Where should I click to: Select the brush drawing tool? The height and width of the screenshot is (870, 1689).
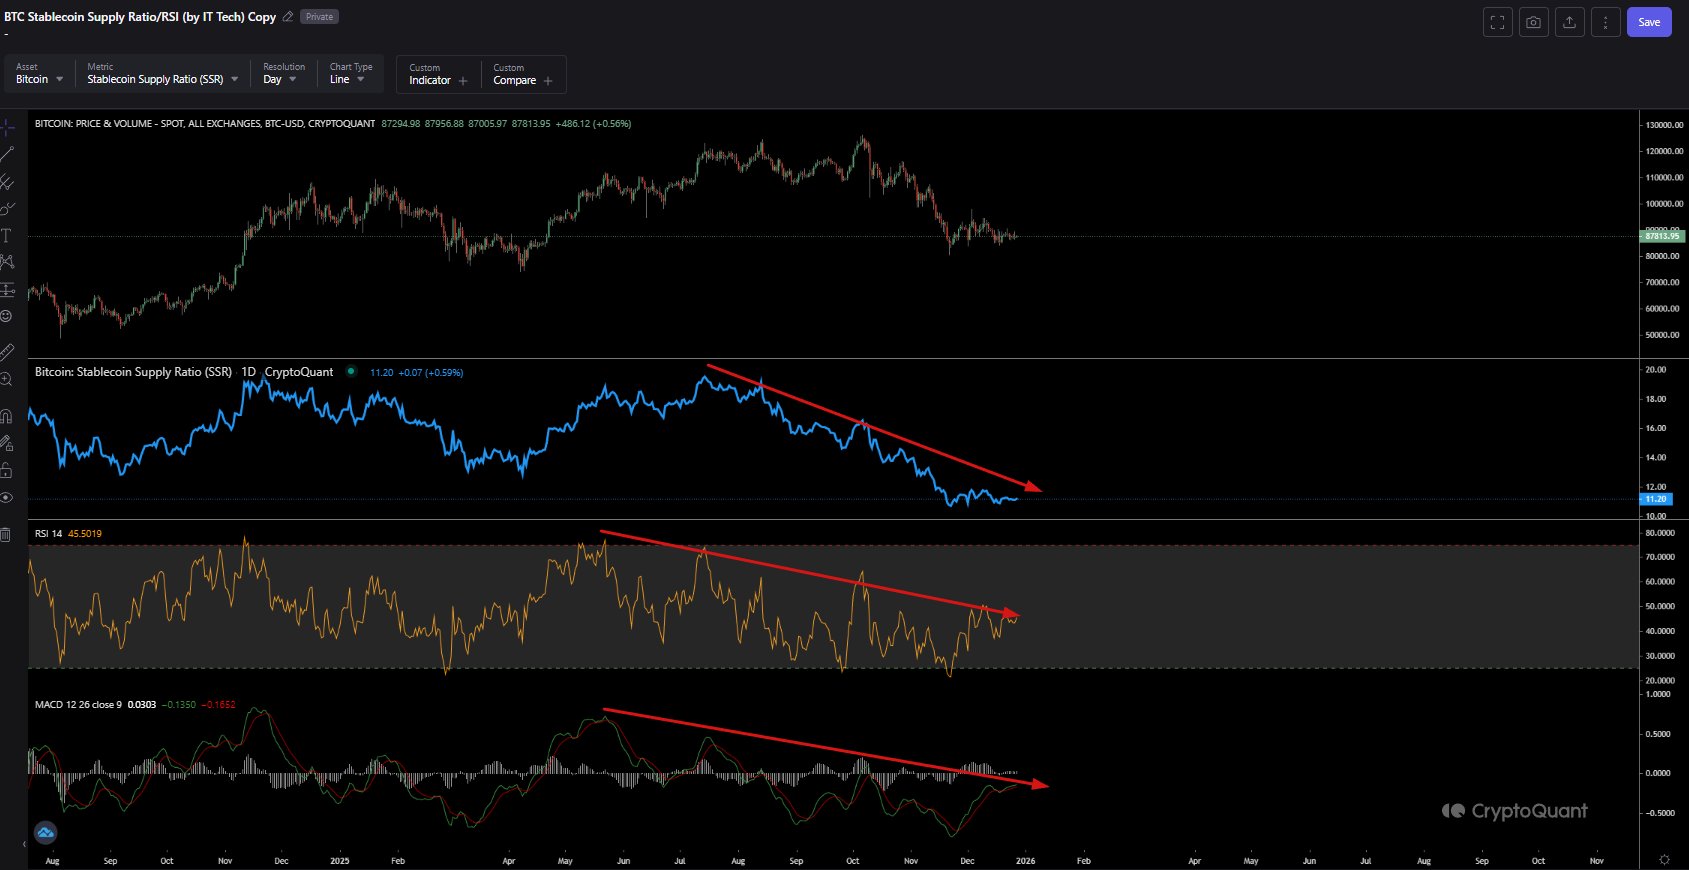point(7,208)
